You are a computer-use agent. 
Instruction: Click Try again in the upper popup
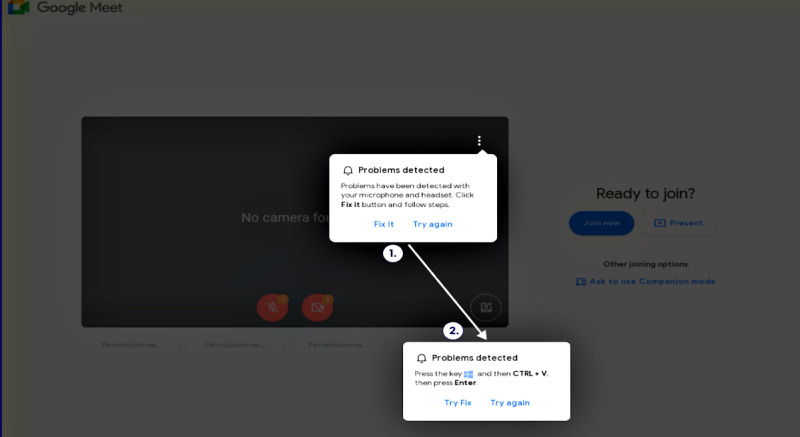pos(433,224)
